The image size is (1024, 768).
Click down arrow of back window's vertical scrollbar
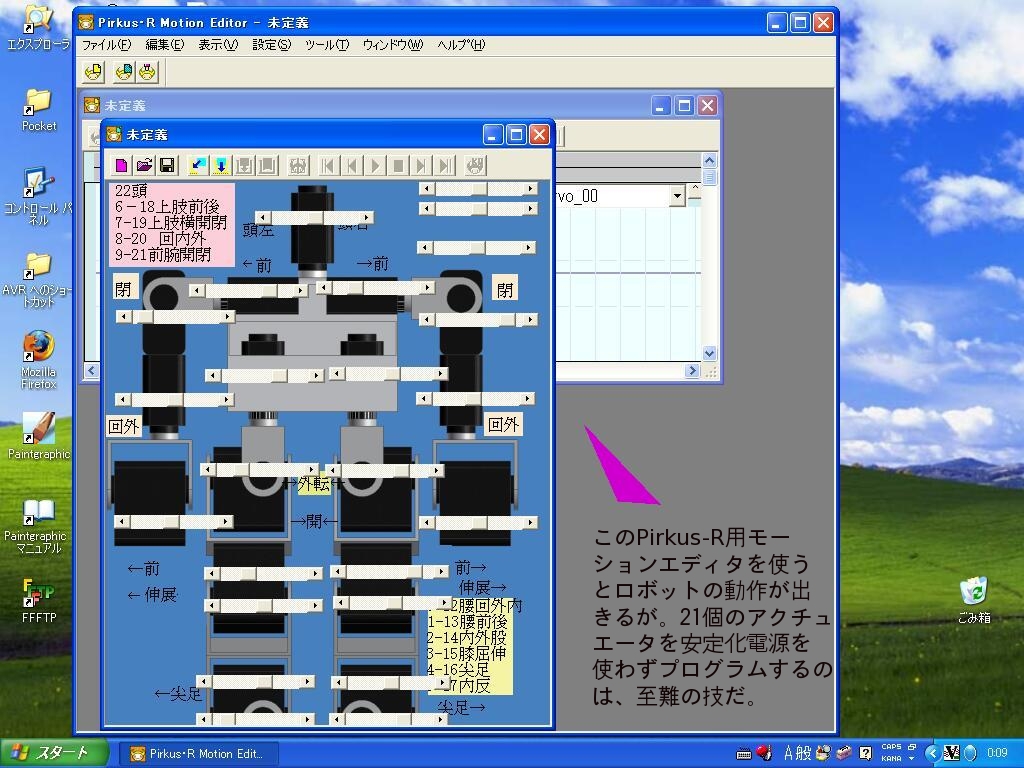pyautogui.click(x=710, y=353)
